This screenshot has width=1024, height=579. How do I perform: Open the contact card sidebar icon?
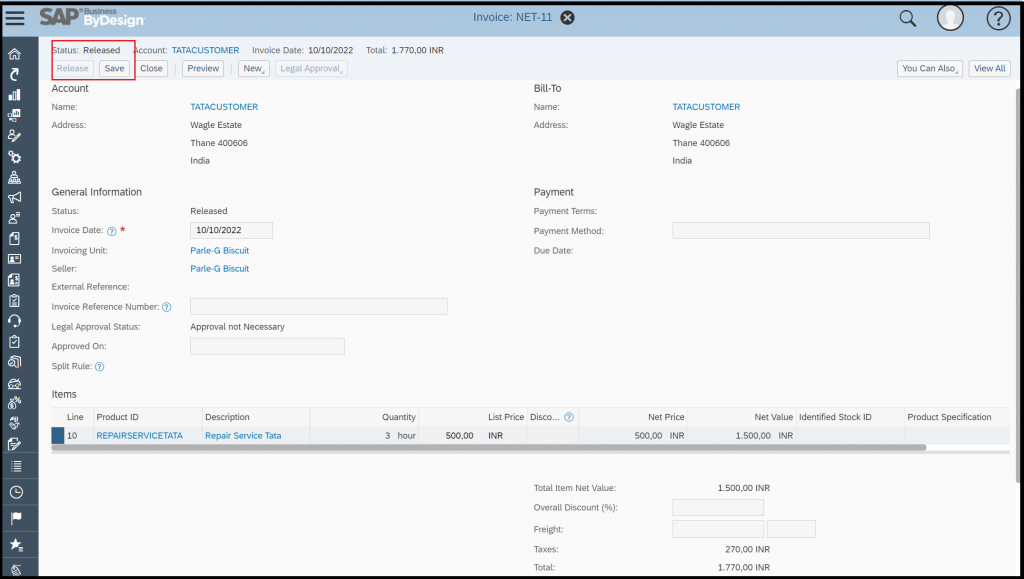click(14, 259)
